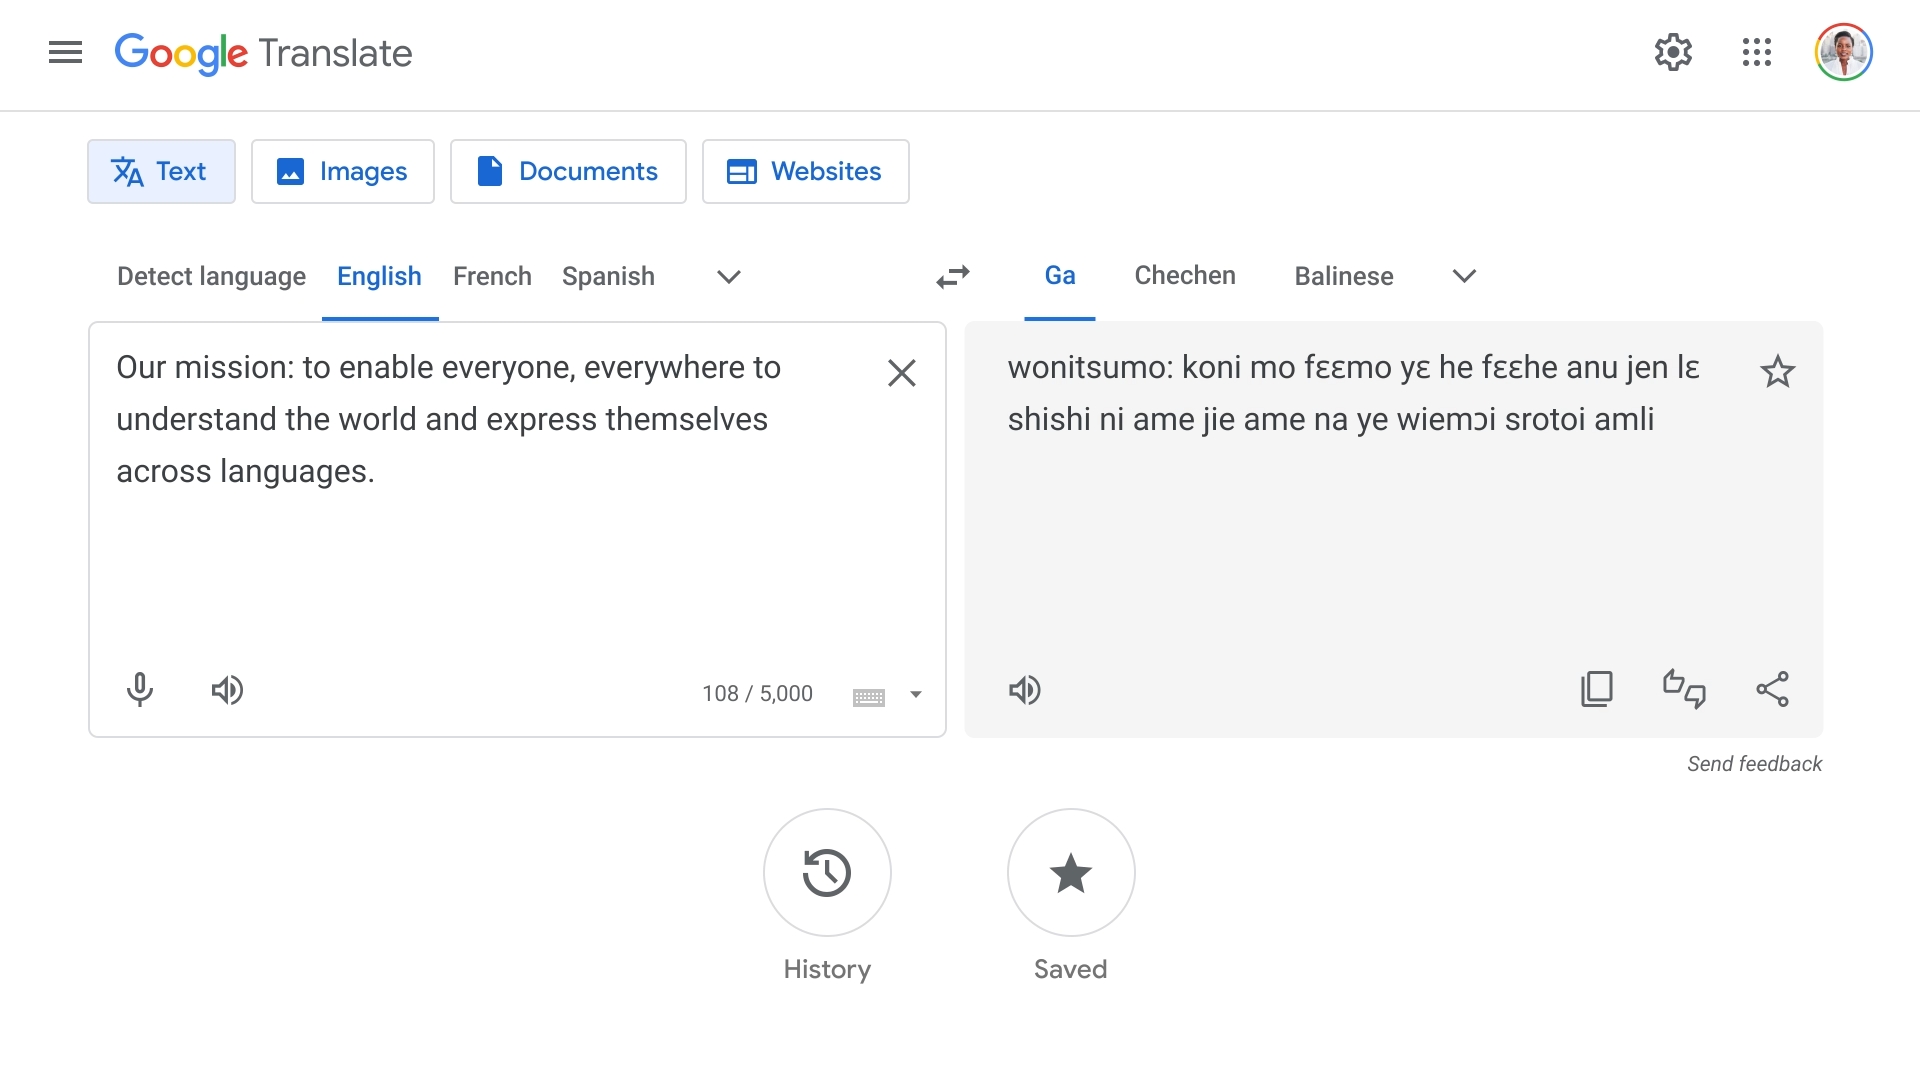Save translation with the star icon
This screenshot has height=1080, width=1920.
click(x=1777, y=372)
